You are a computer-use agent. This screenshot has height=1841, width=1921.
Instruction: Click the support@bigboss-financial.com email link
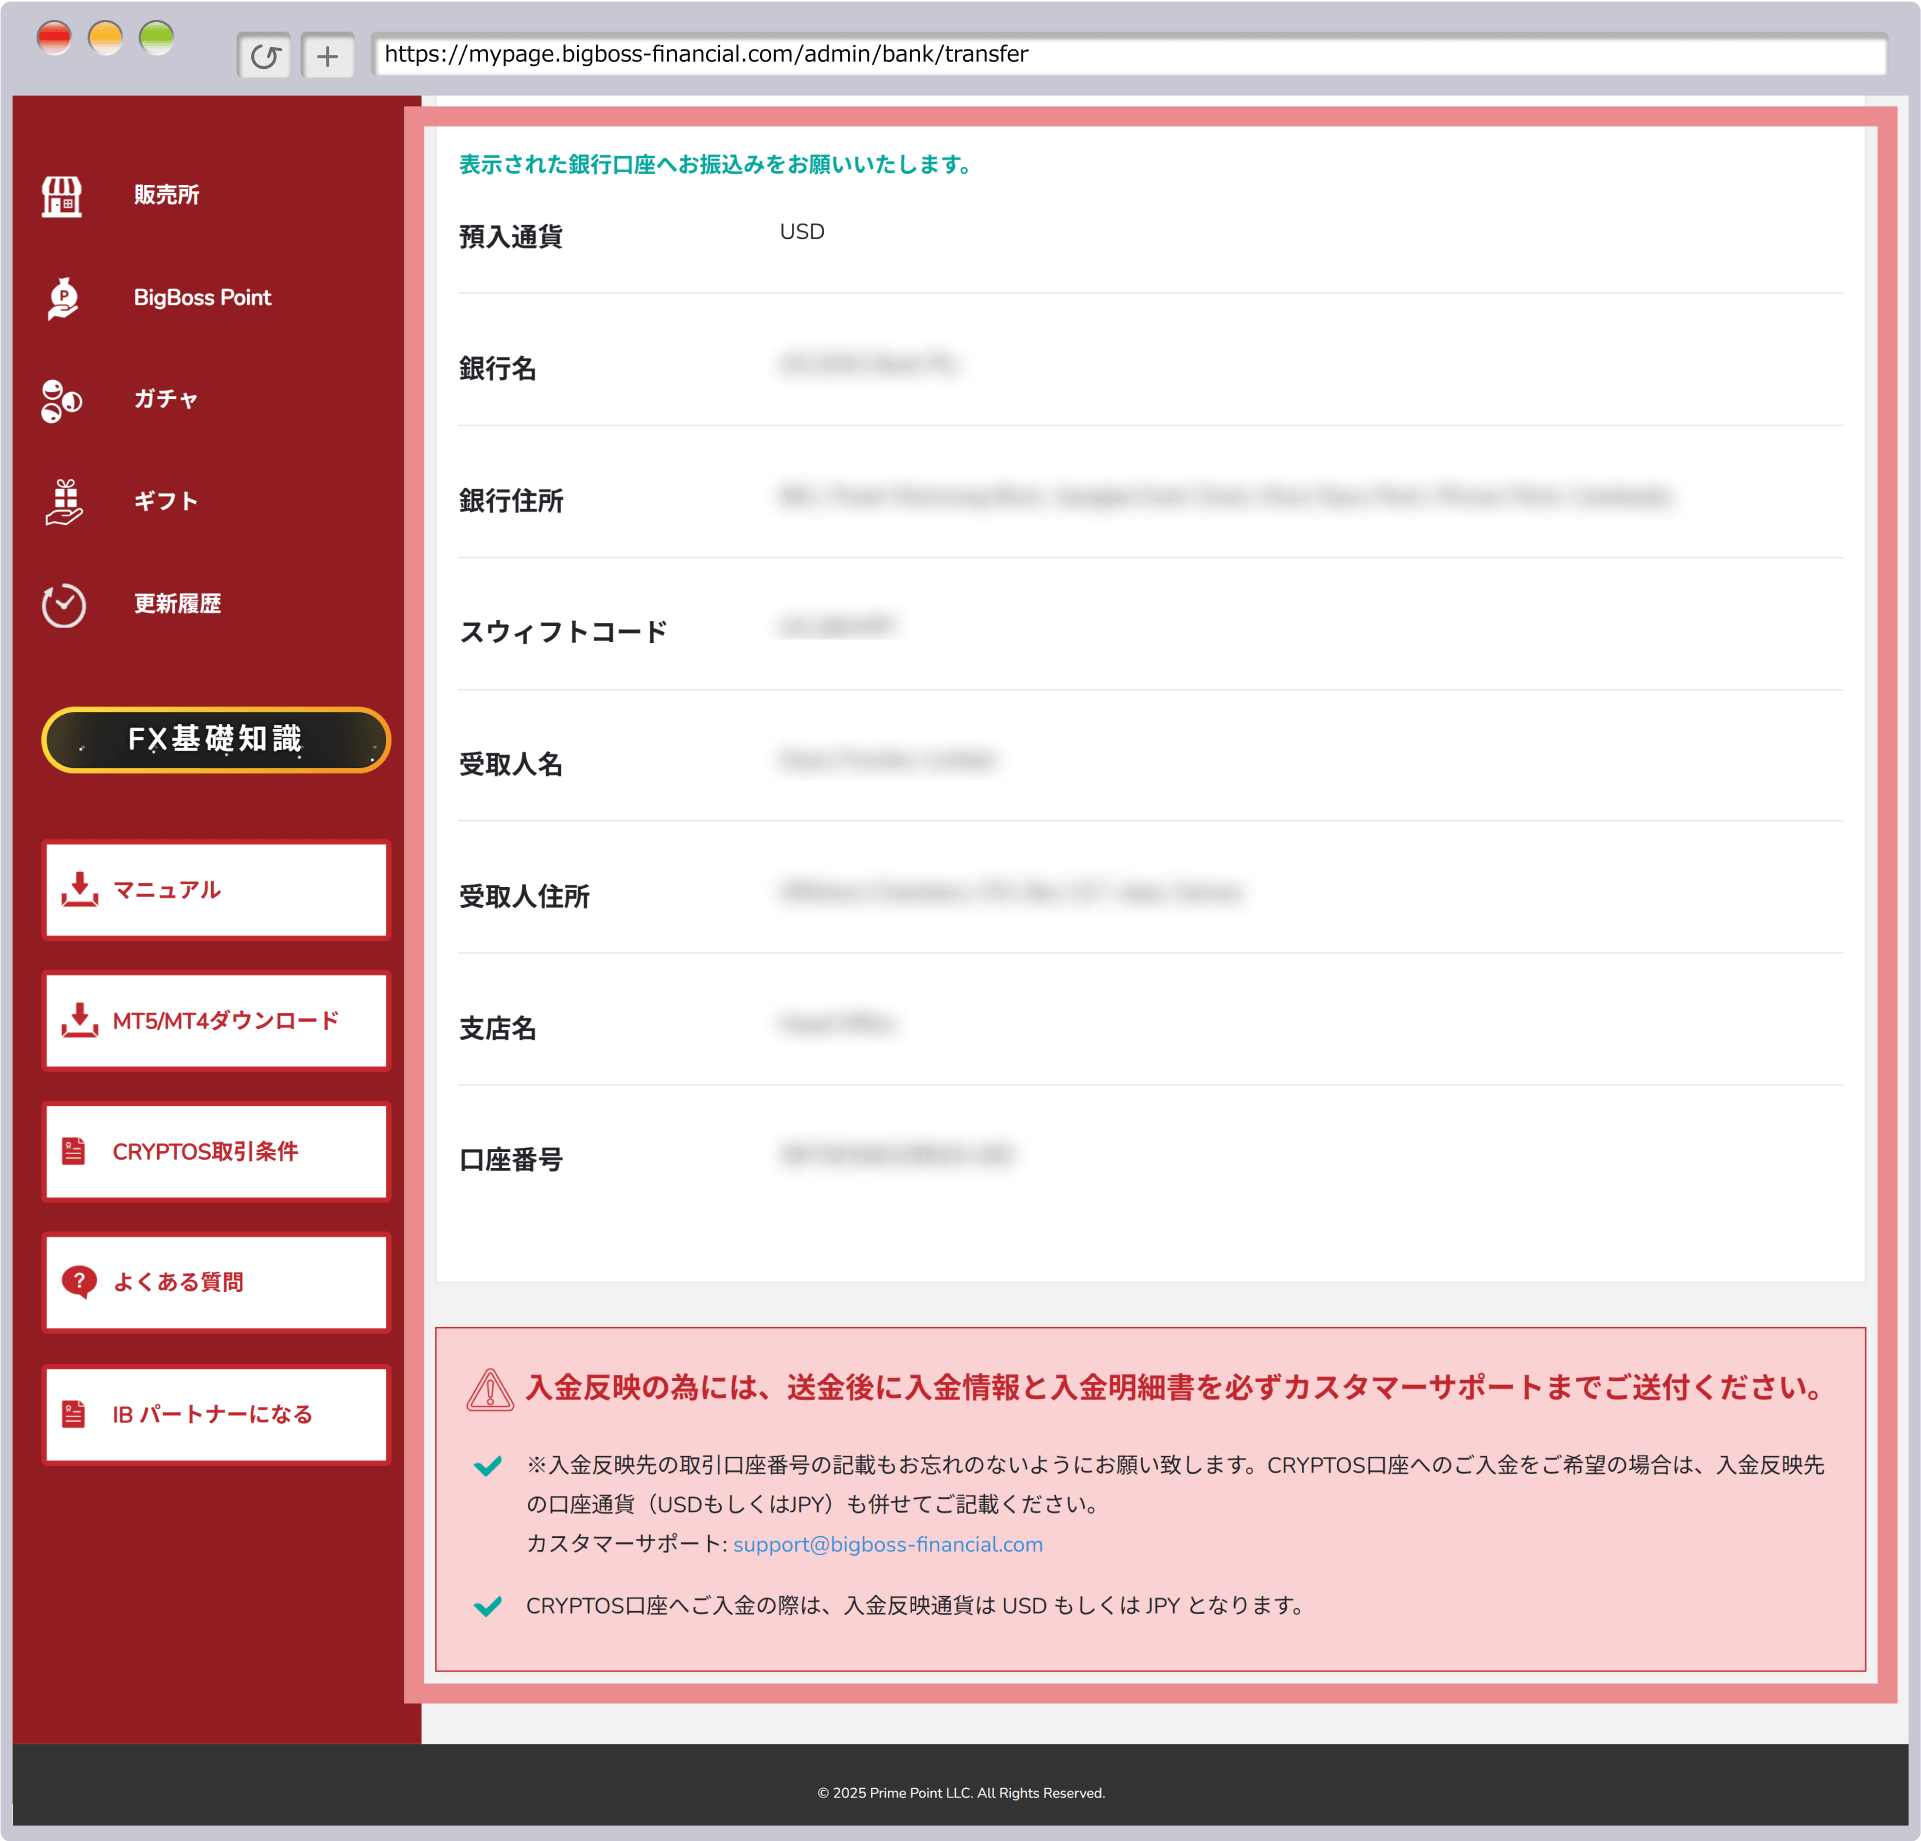pos(887,1544)
